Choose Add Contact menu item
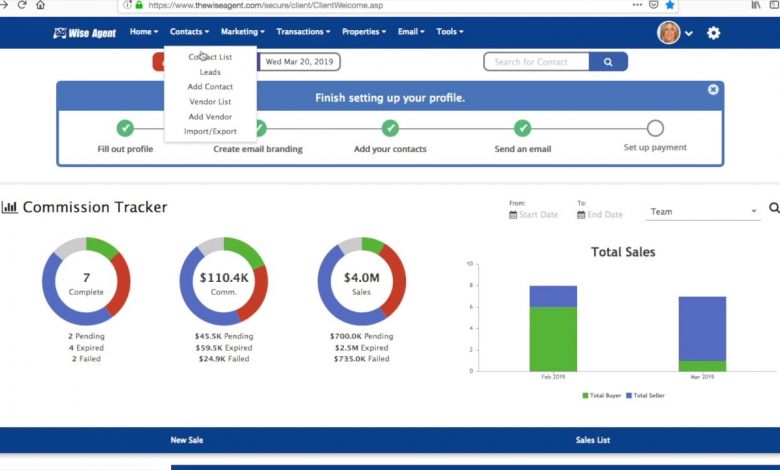This screenshot has width=780, height=470. [x=210, y=87]
